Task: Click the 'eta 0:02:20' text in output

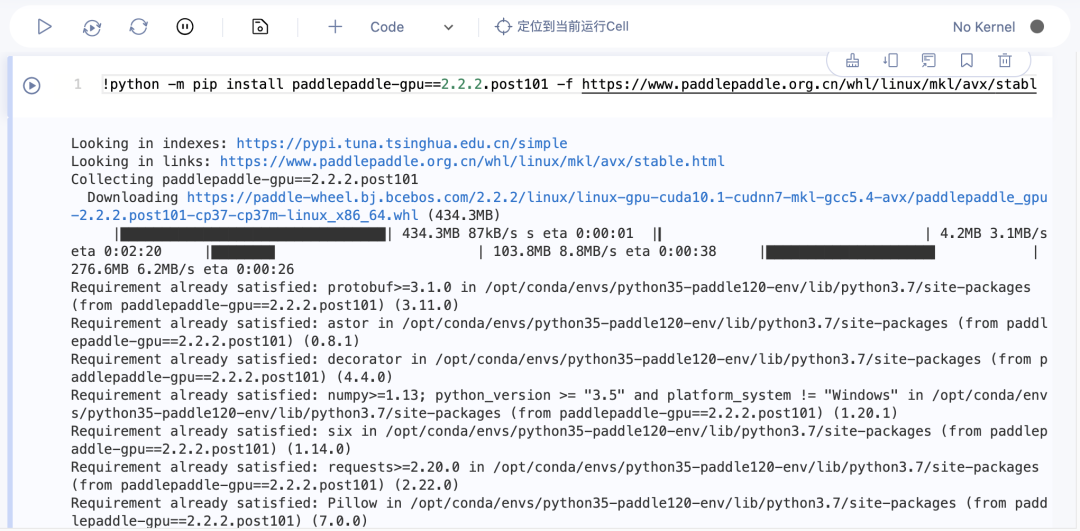Action: (x=116, y=252)
